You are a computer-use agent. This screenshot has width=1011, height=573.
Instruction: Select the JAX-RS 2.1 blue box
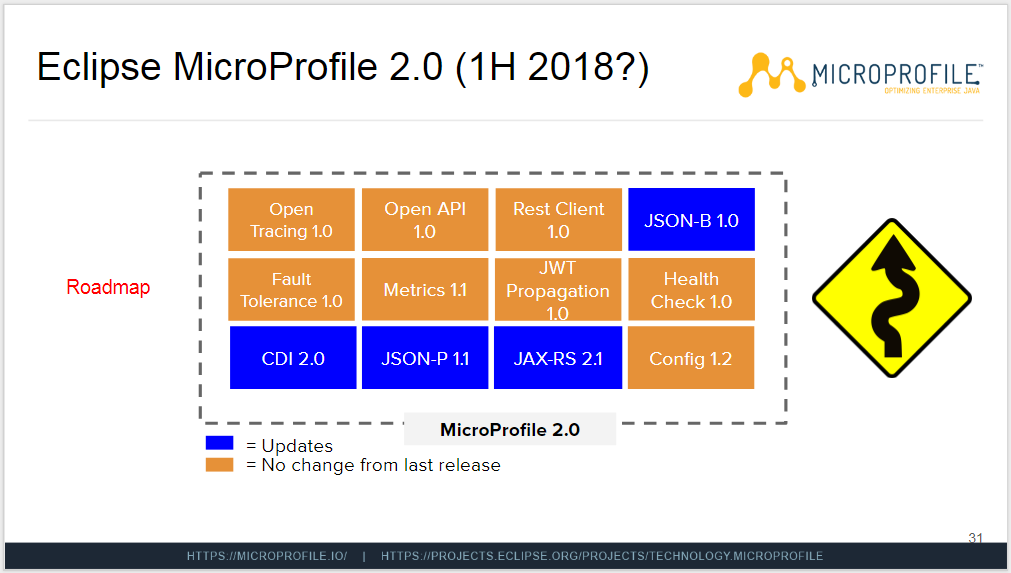pos(558,358)
